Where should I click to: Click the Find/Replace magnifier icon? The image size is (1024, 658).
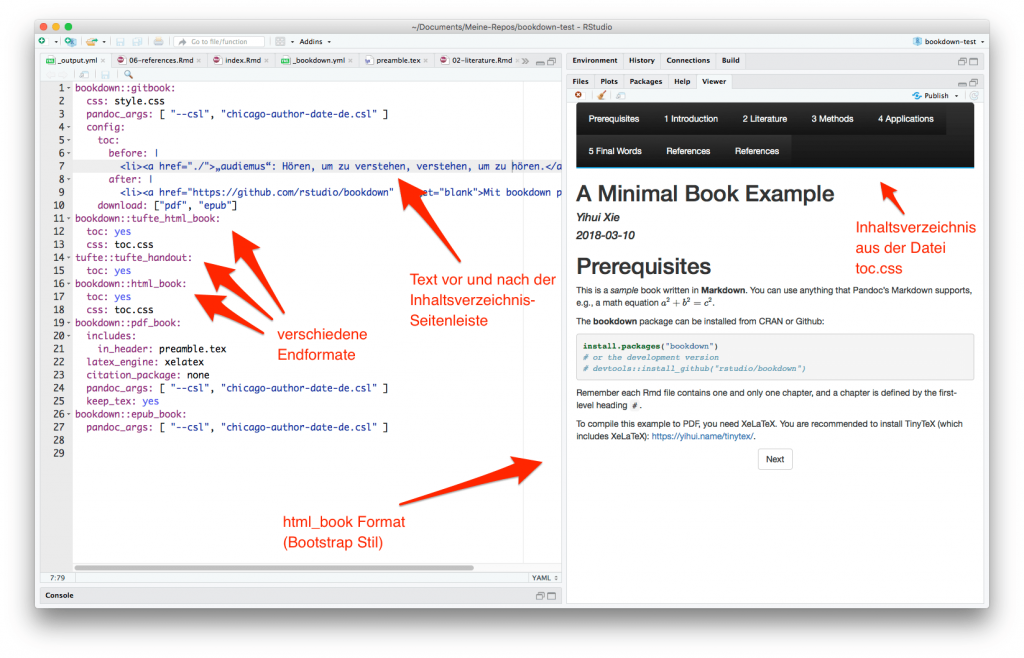[x=129, y=75]
